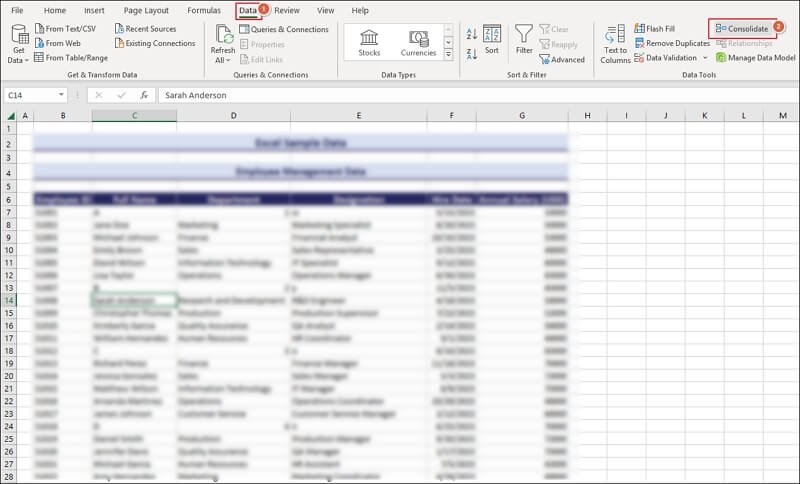Open the Page Layout tab
Viewport: 800px width, 484px height.
146,10
